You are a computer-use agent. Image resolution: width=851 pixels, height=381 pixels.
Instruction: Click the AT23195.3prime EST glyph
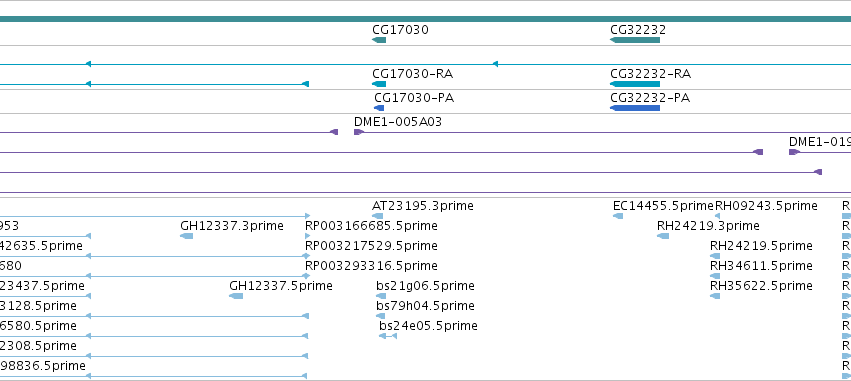pos(378,216)
